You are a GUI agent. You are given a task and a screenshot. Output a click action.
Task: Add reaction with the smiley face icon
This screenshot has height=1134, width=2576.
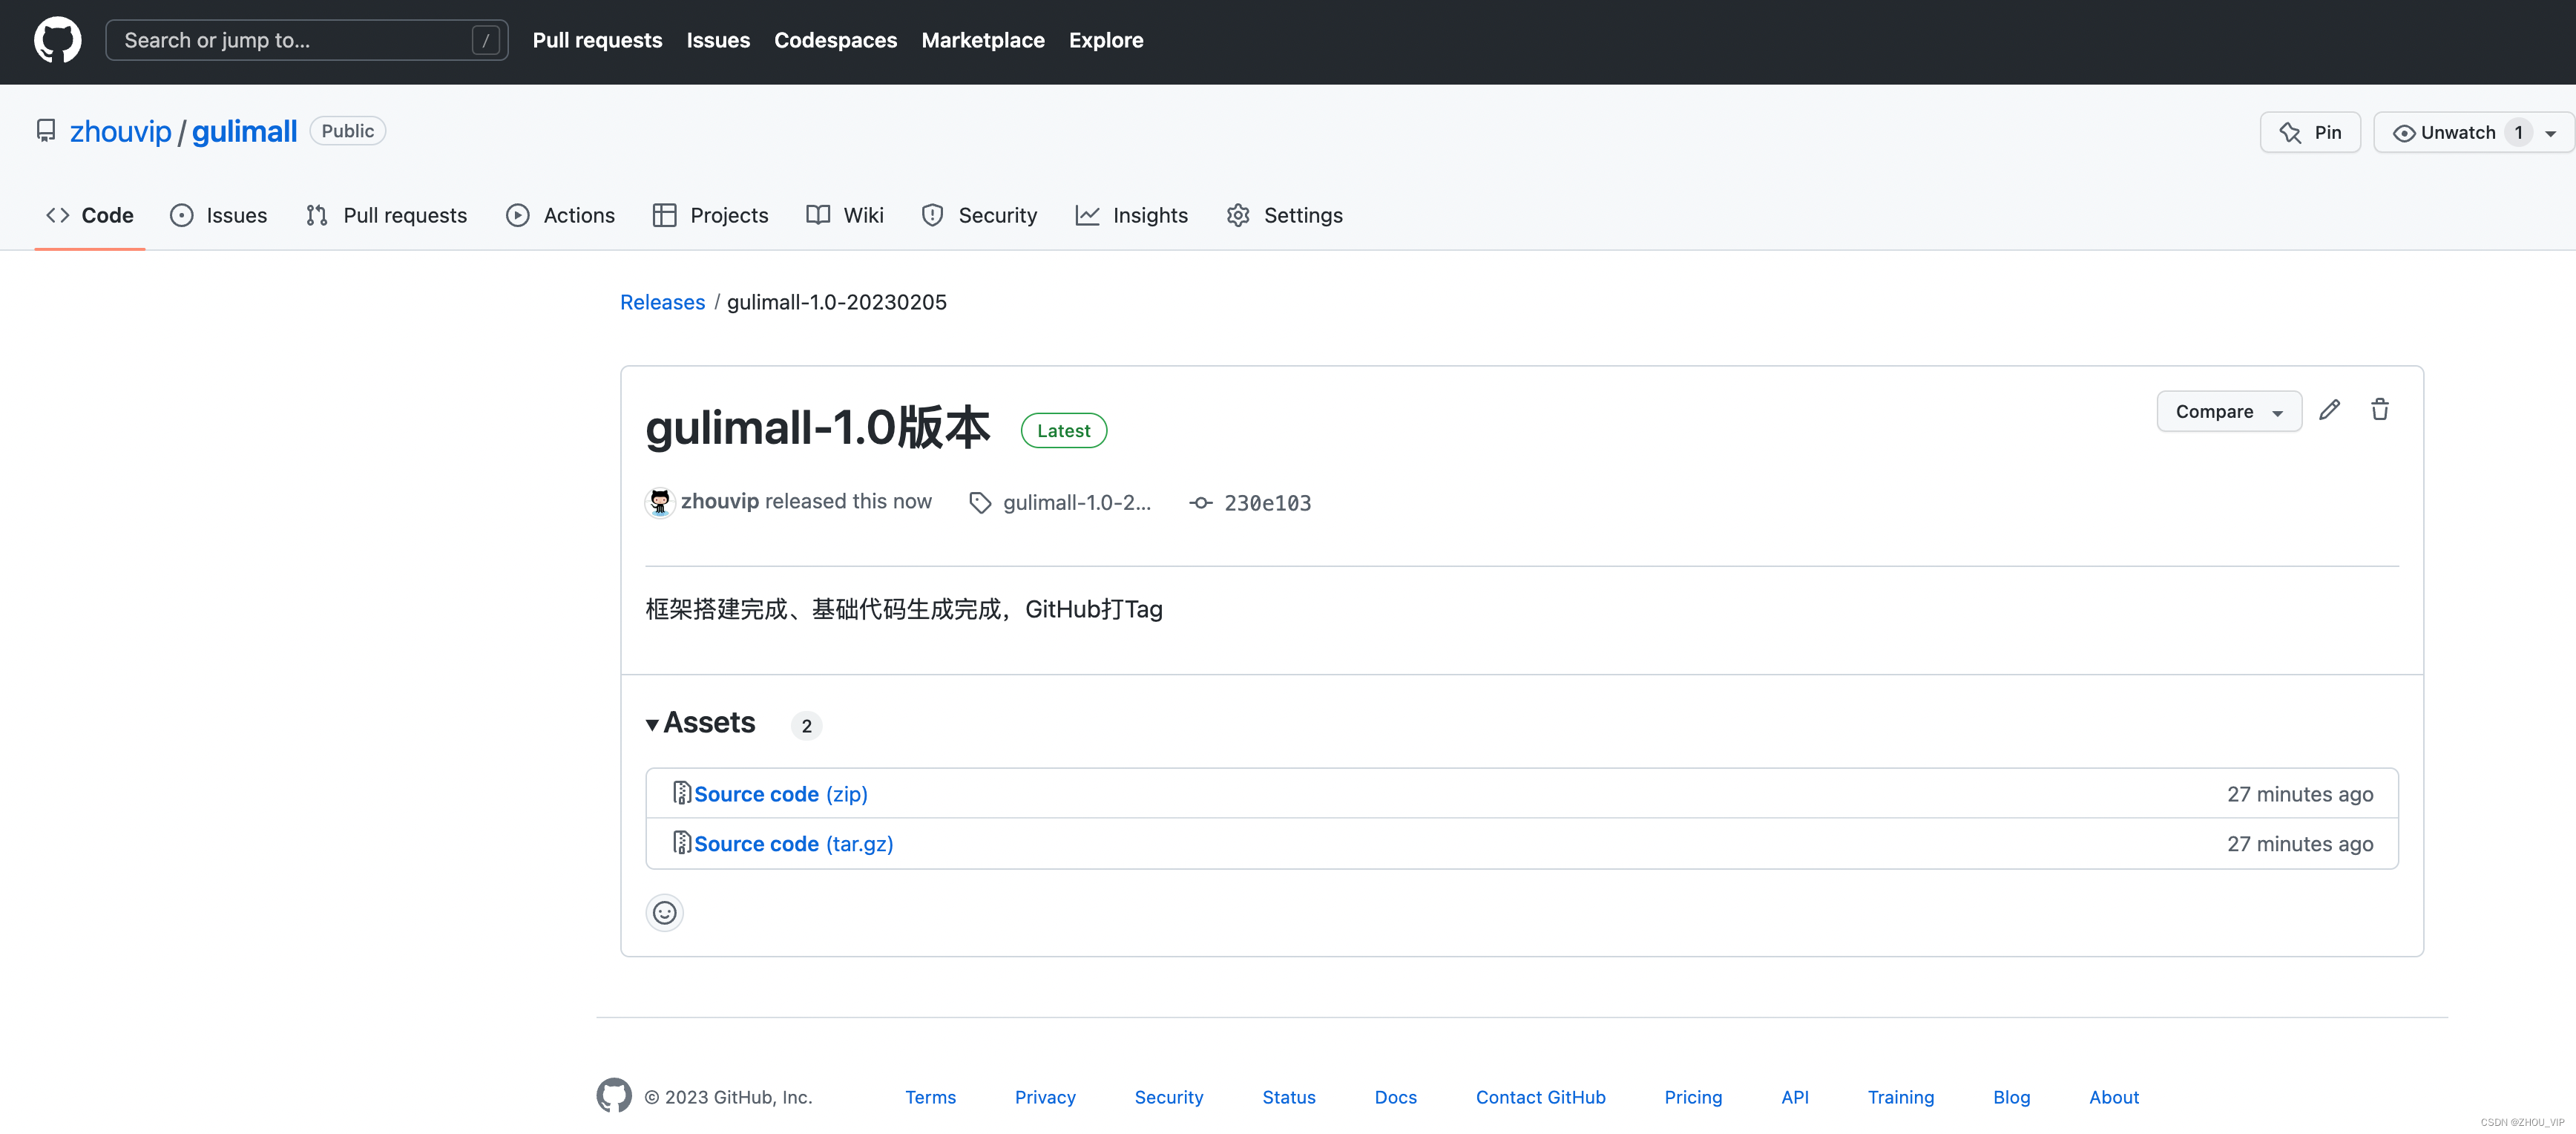(x=664, y=912)
